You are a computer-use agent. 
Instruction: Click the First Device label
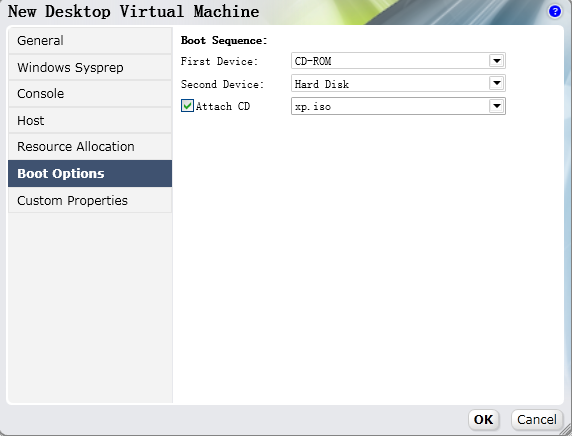click(219, 61)
